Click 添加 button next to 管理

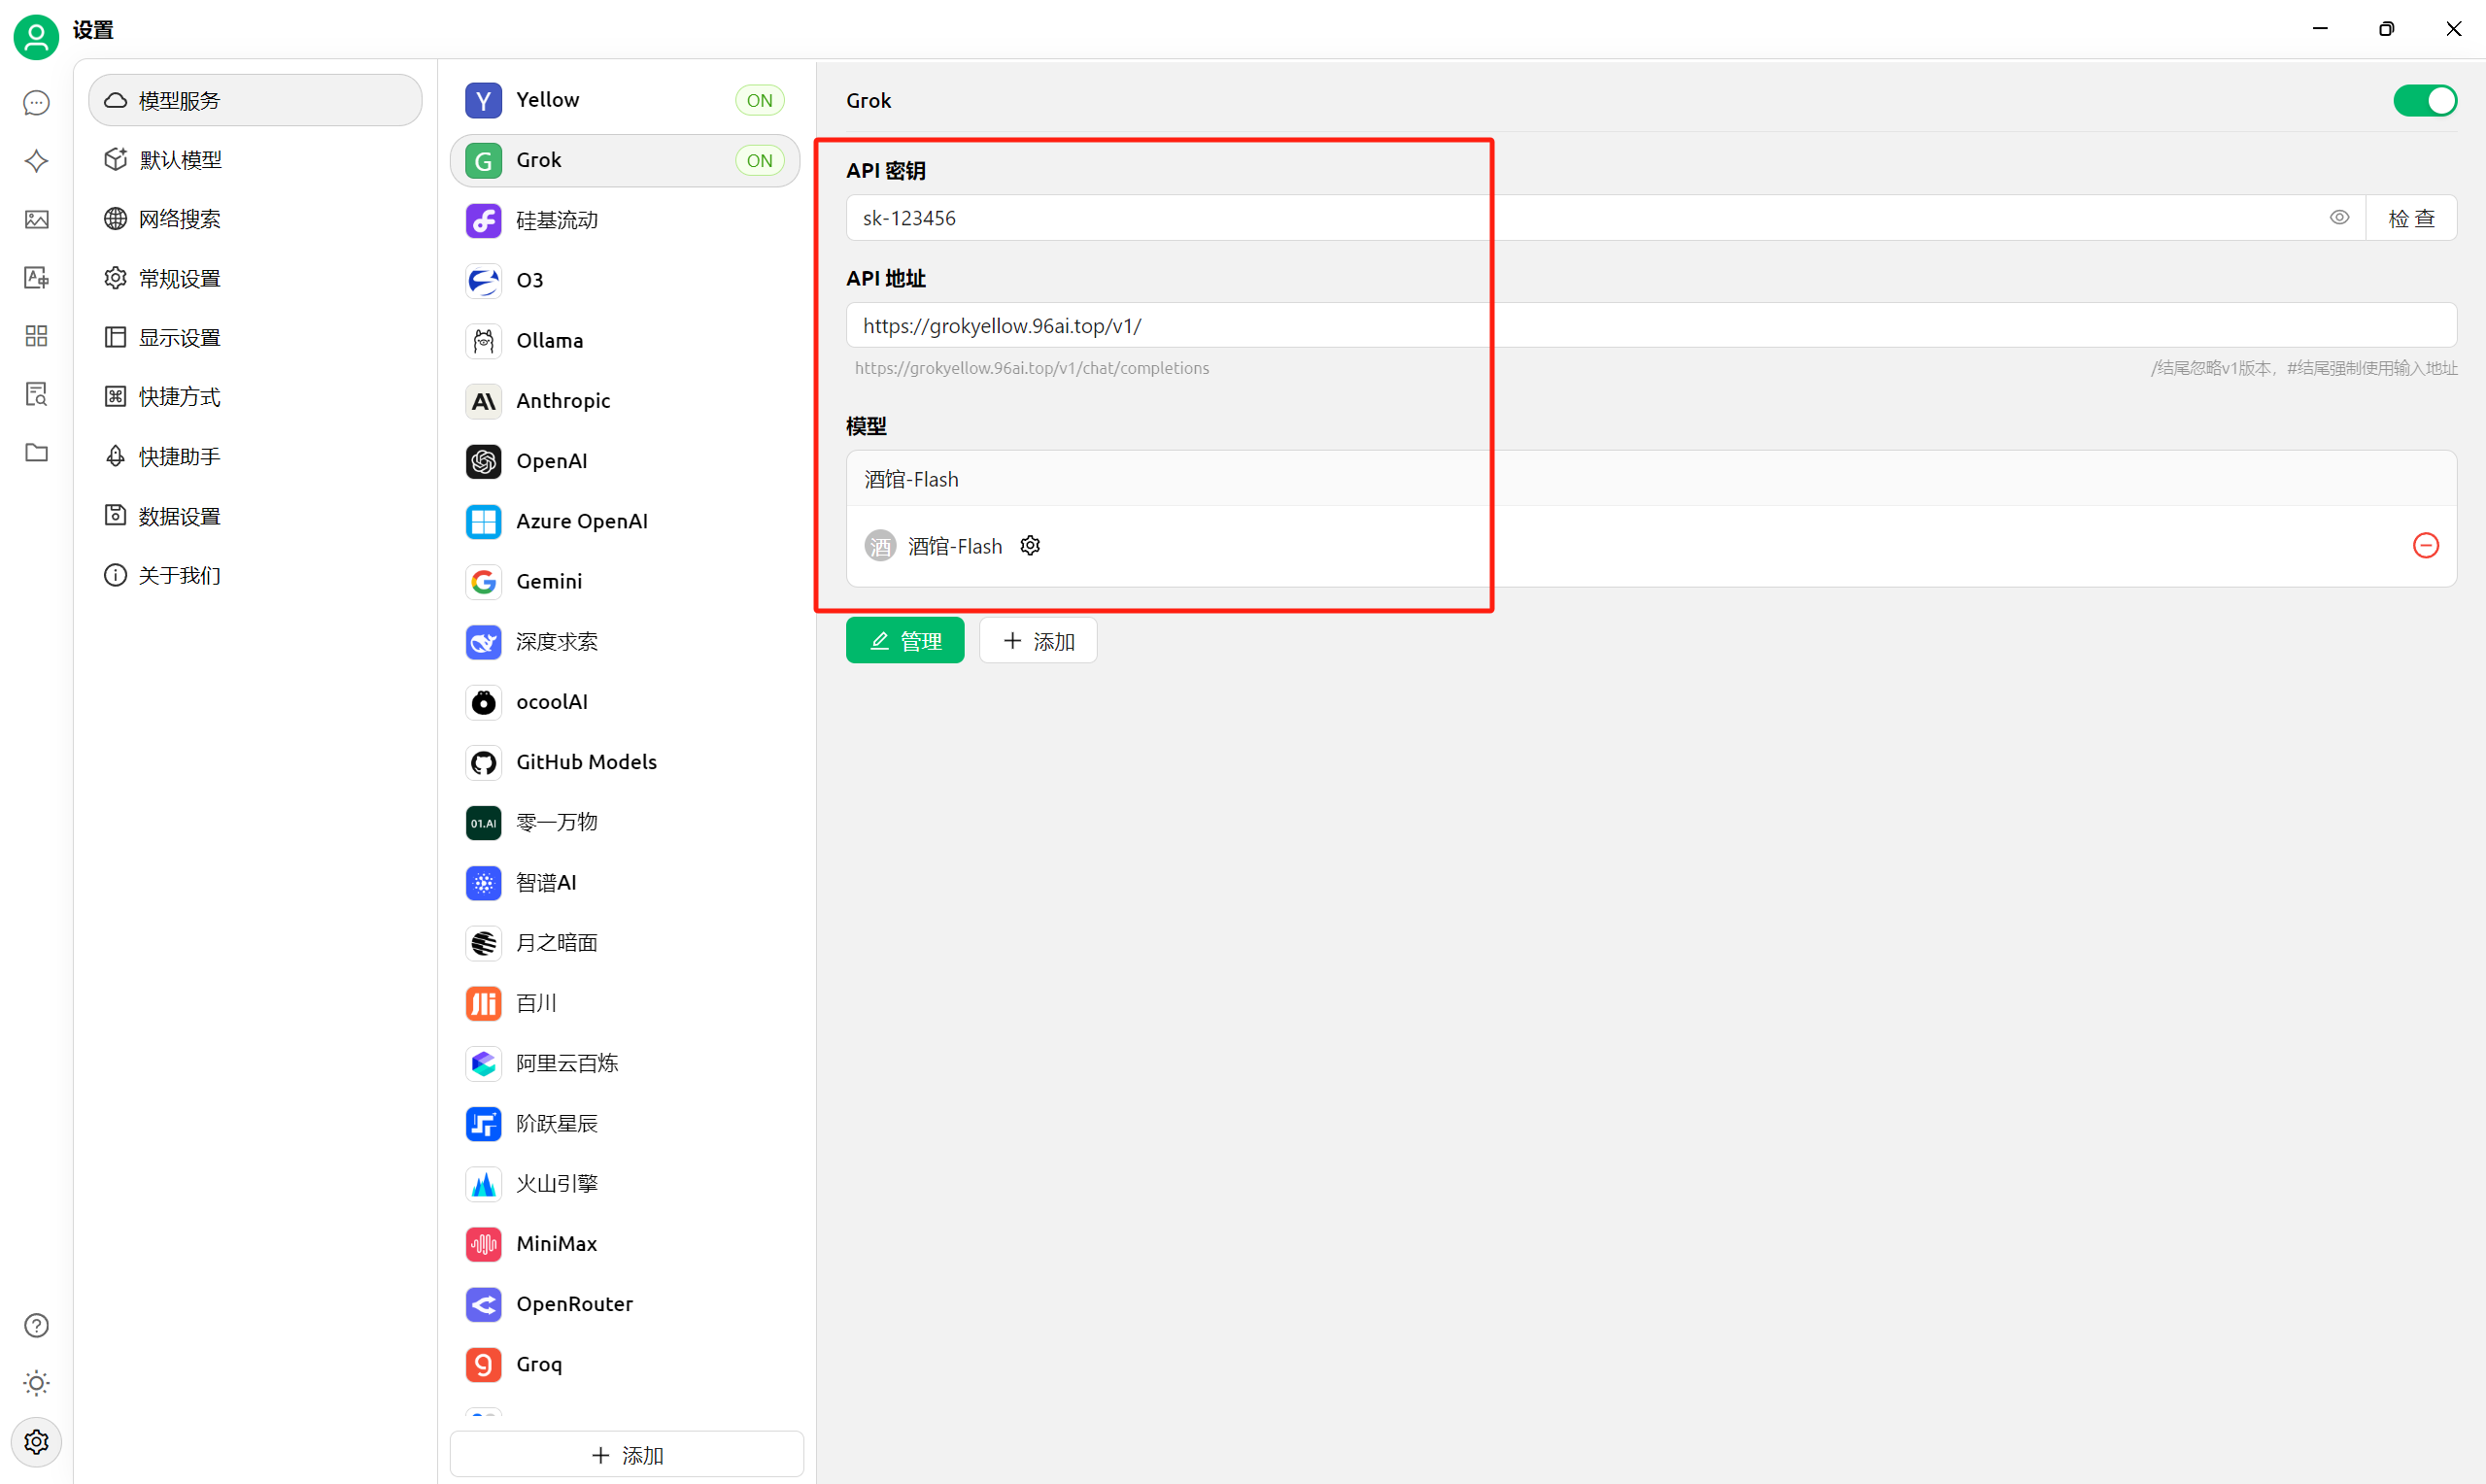(1037, 640)
